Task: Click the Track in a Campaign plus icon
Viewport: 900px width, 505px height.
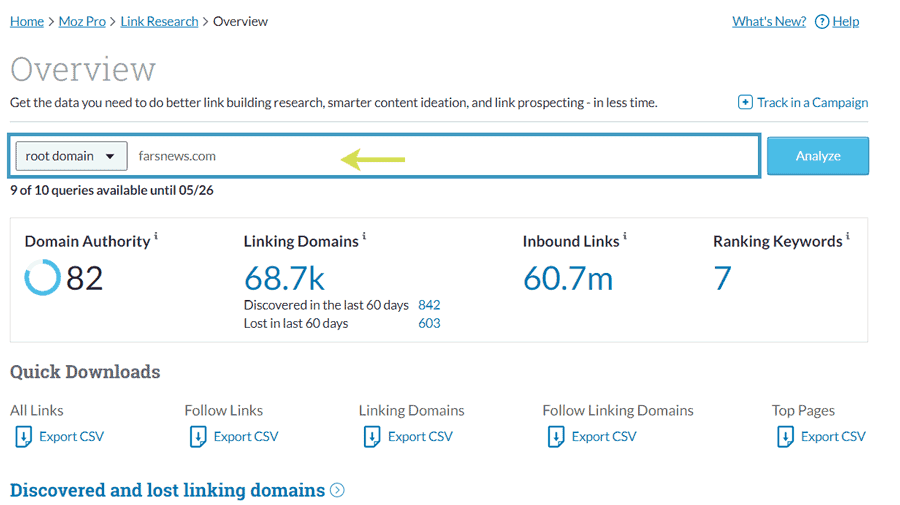Action: (745, 102)
